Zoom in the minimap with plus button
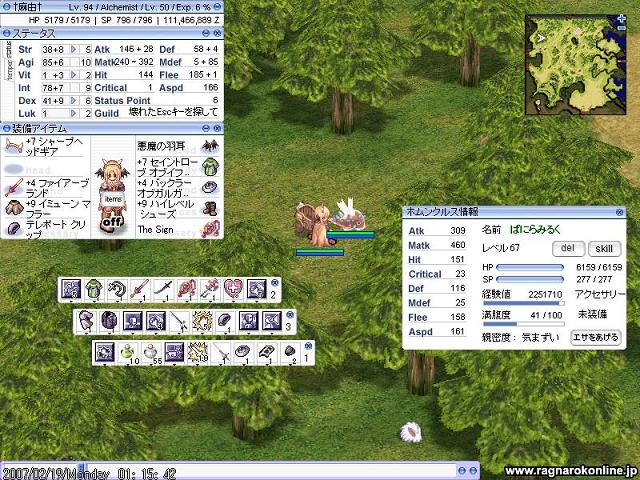The image size is (640, 480). (621, 18)
